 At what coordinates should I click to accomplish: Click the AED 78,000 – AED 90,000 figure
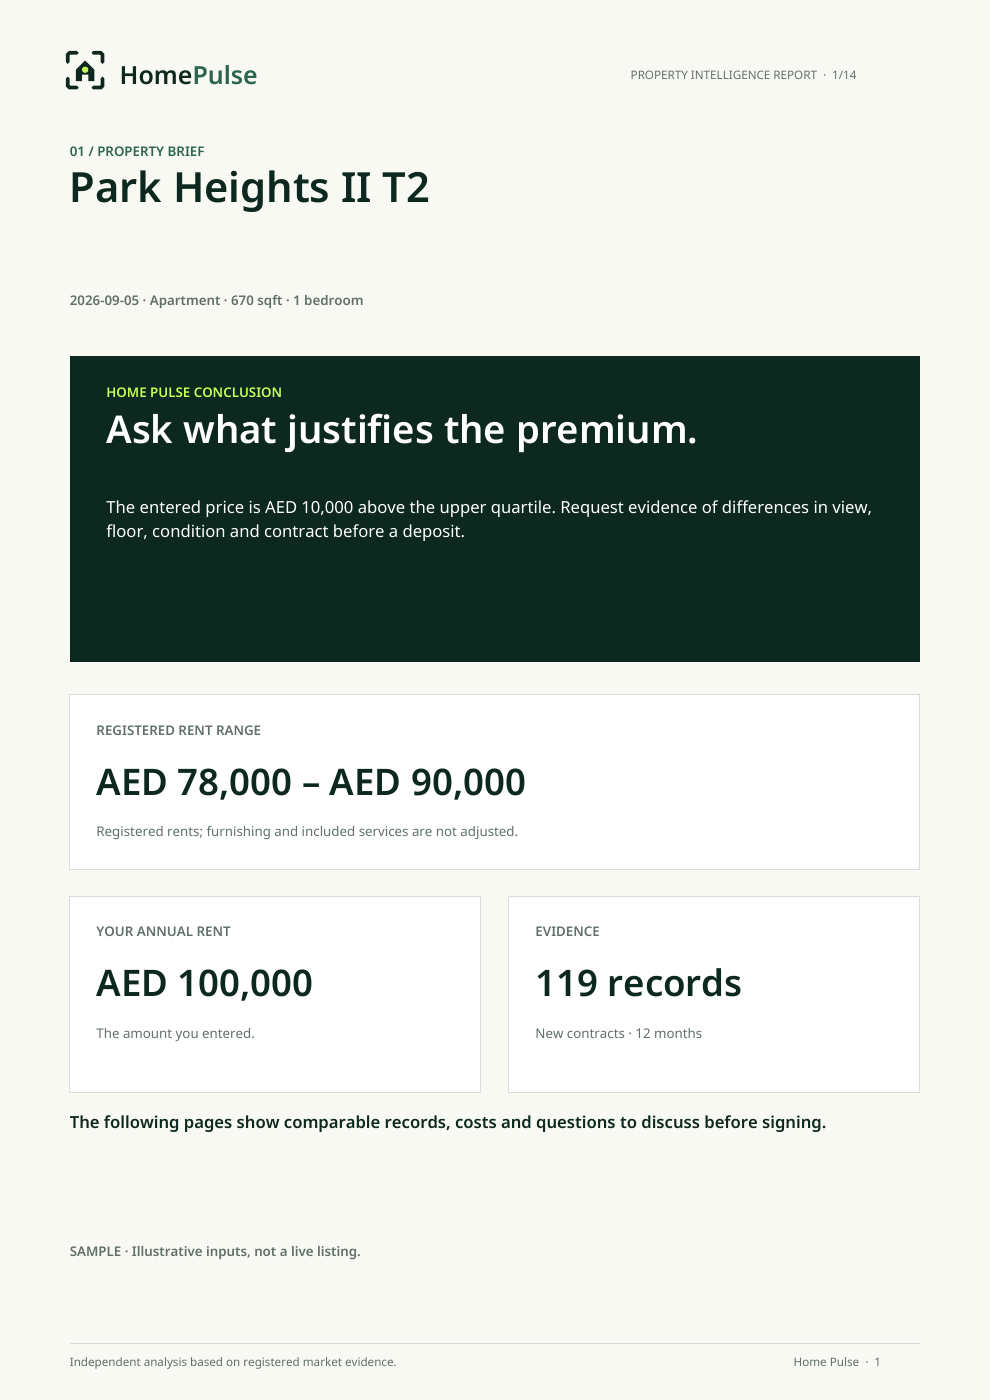(x=310, y=782)
